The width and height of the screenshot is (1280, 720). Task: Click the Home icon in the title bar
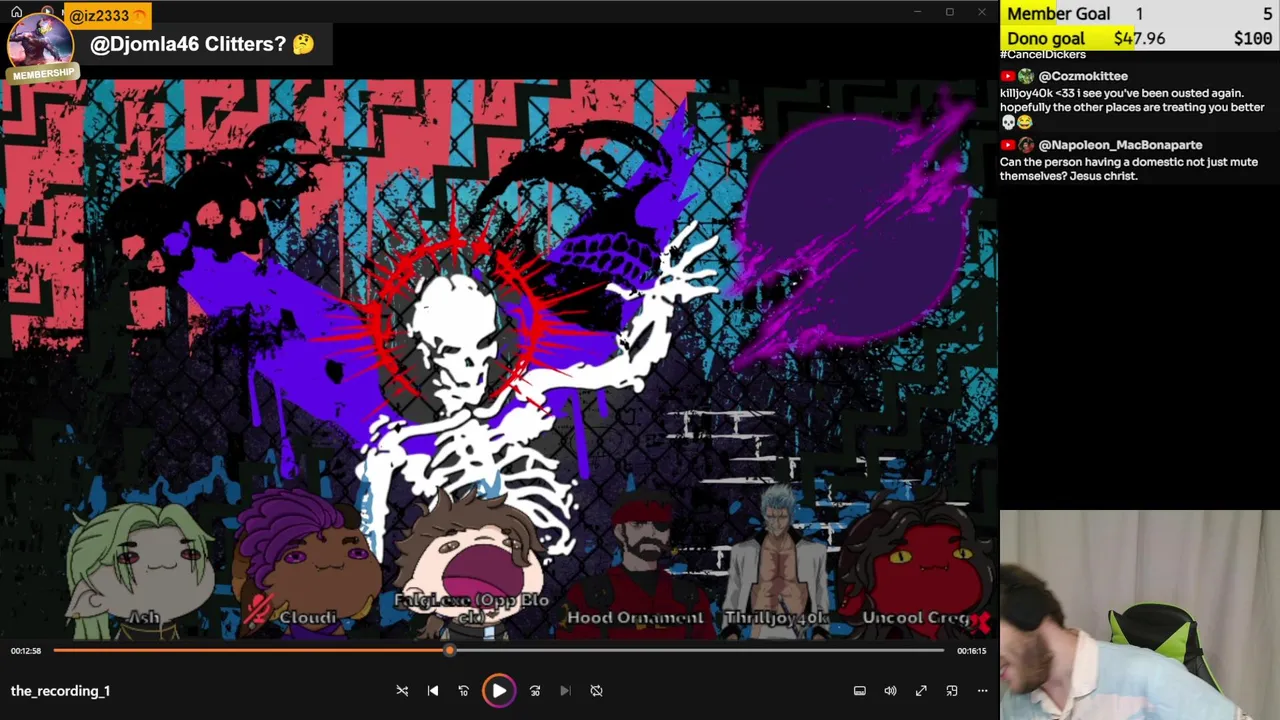pyautogui.click(x=16, y=12)
